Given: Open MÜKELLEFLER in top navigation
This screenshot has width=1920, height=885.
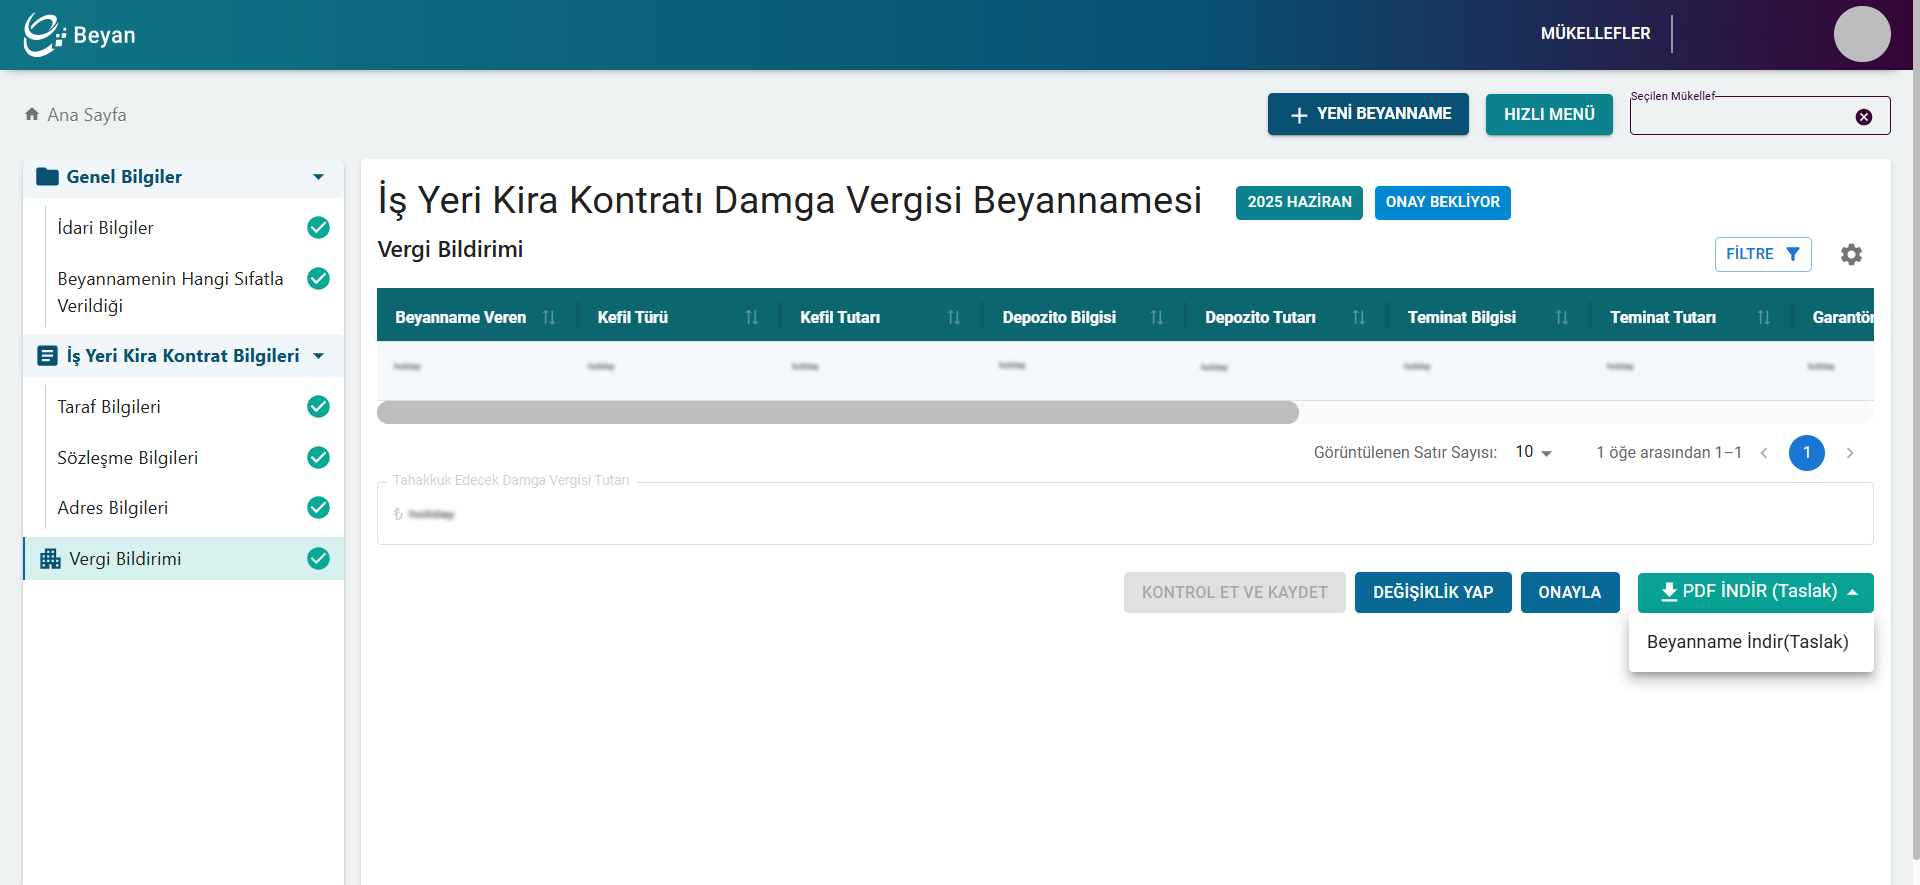Looking at the screenshot, I should (x=1595, y=33).
